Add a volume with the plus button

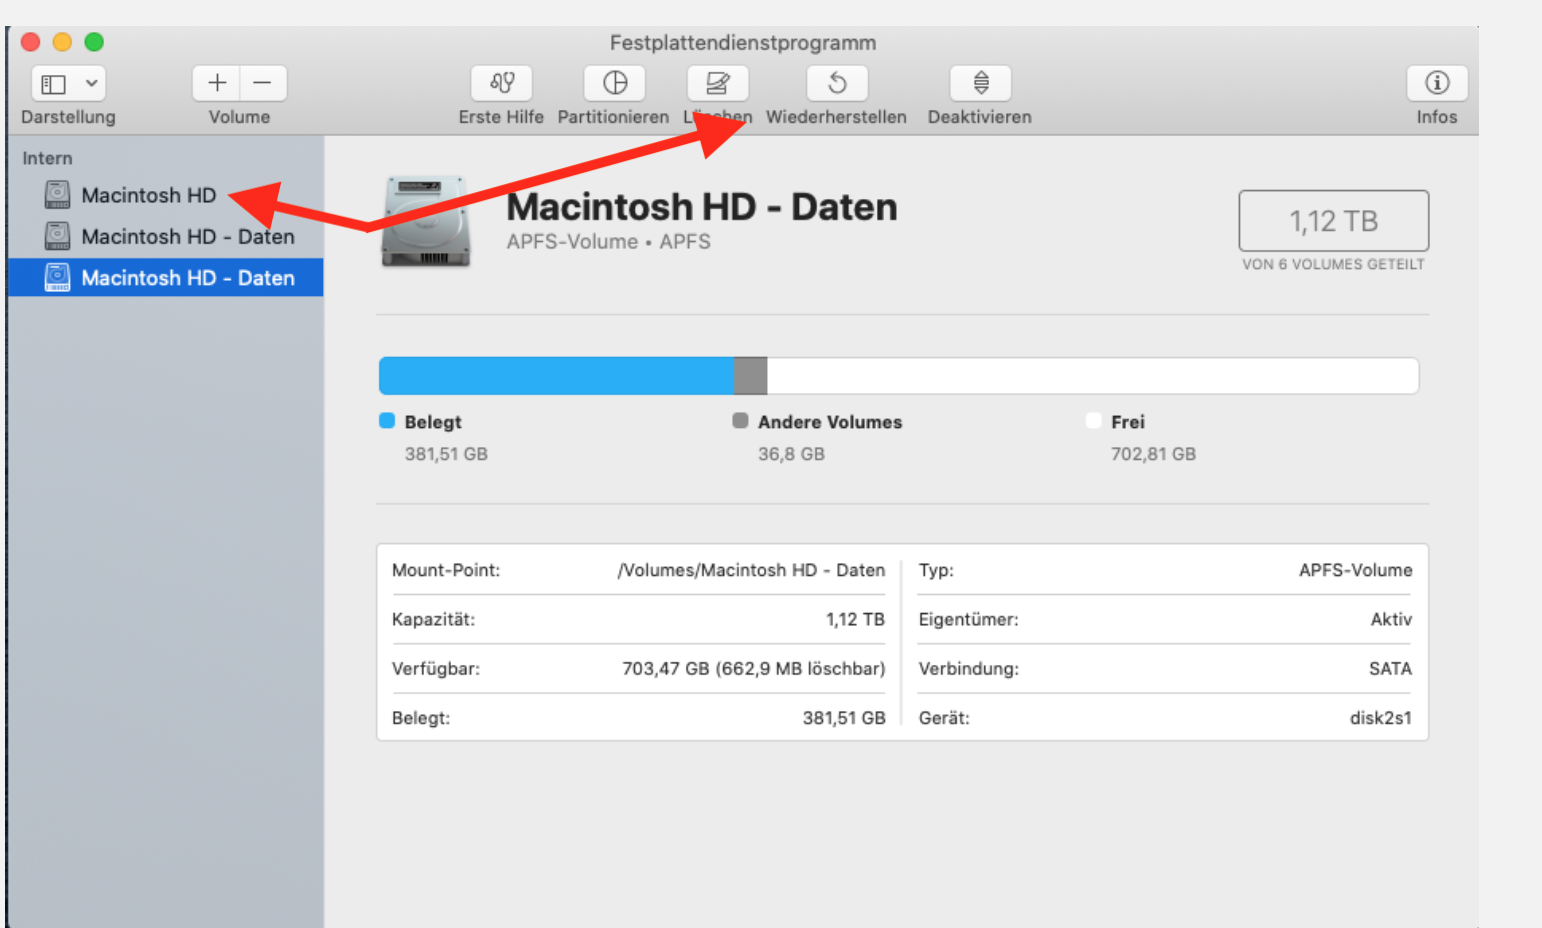(x=217, y=83)
